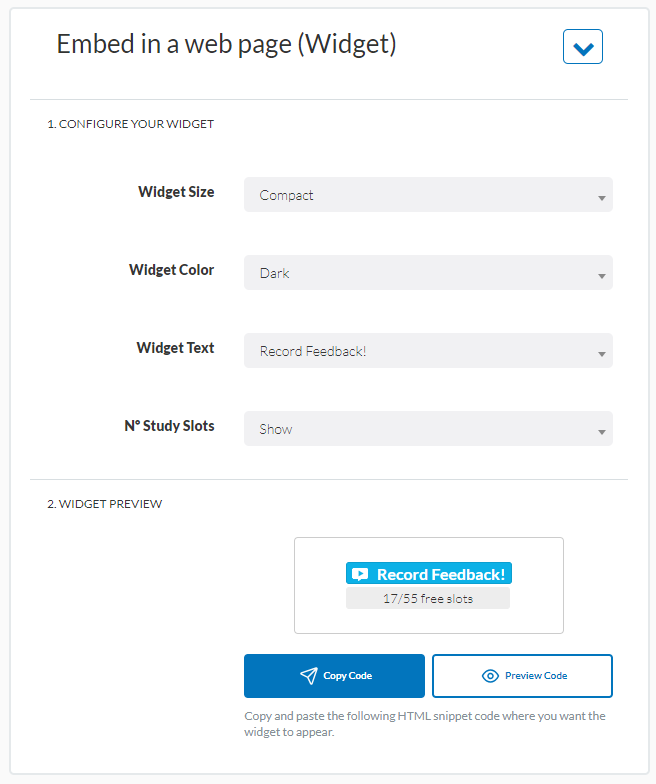Click the Widget Preview section heading
Image resolution: width=656 pixels, height=784 pixels.
105,504
